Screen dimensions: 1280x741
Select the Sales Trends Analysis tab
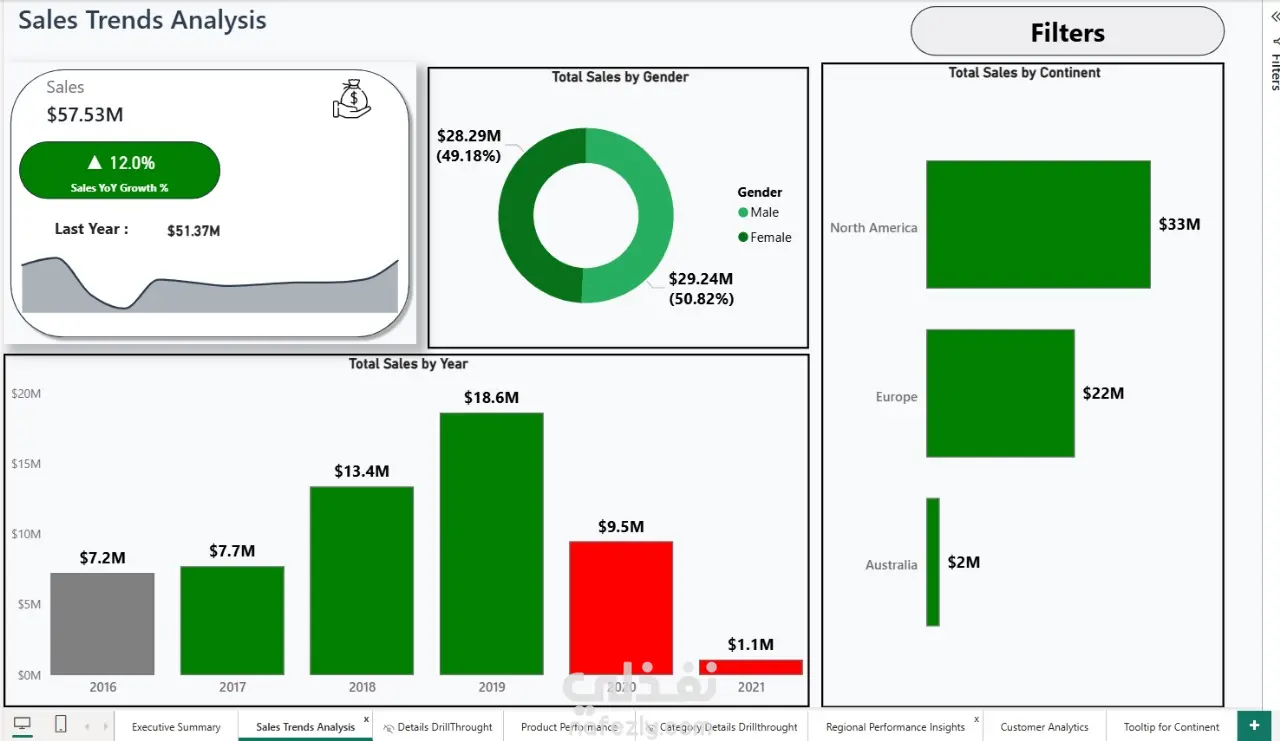[x=305, y=727]
